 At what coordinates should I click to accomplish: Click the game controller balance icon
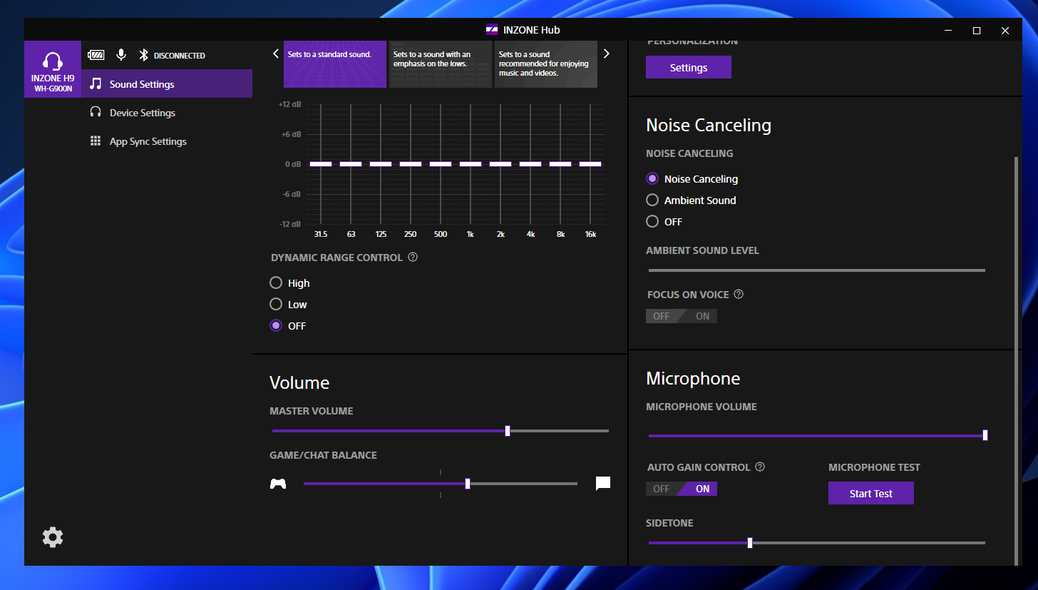278,484
